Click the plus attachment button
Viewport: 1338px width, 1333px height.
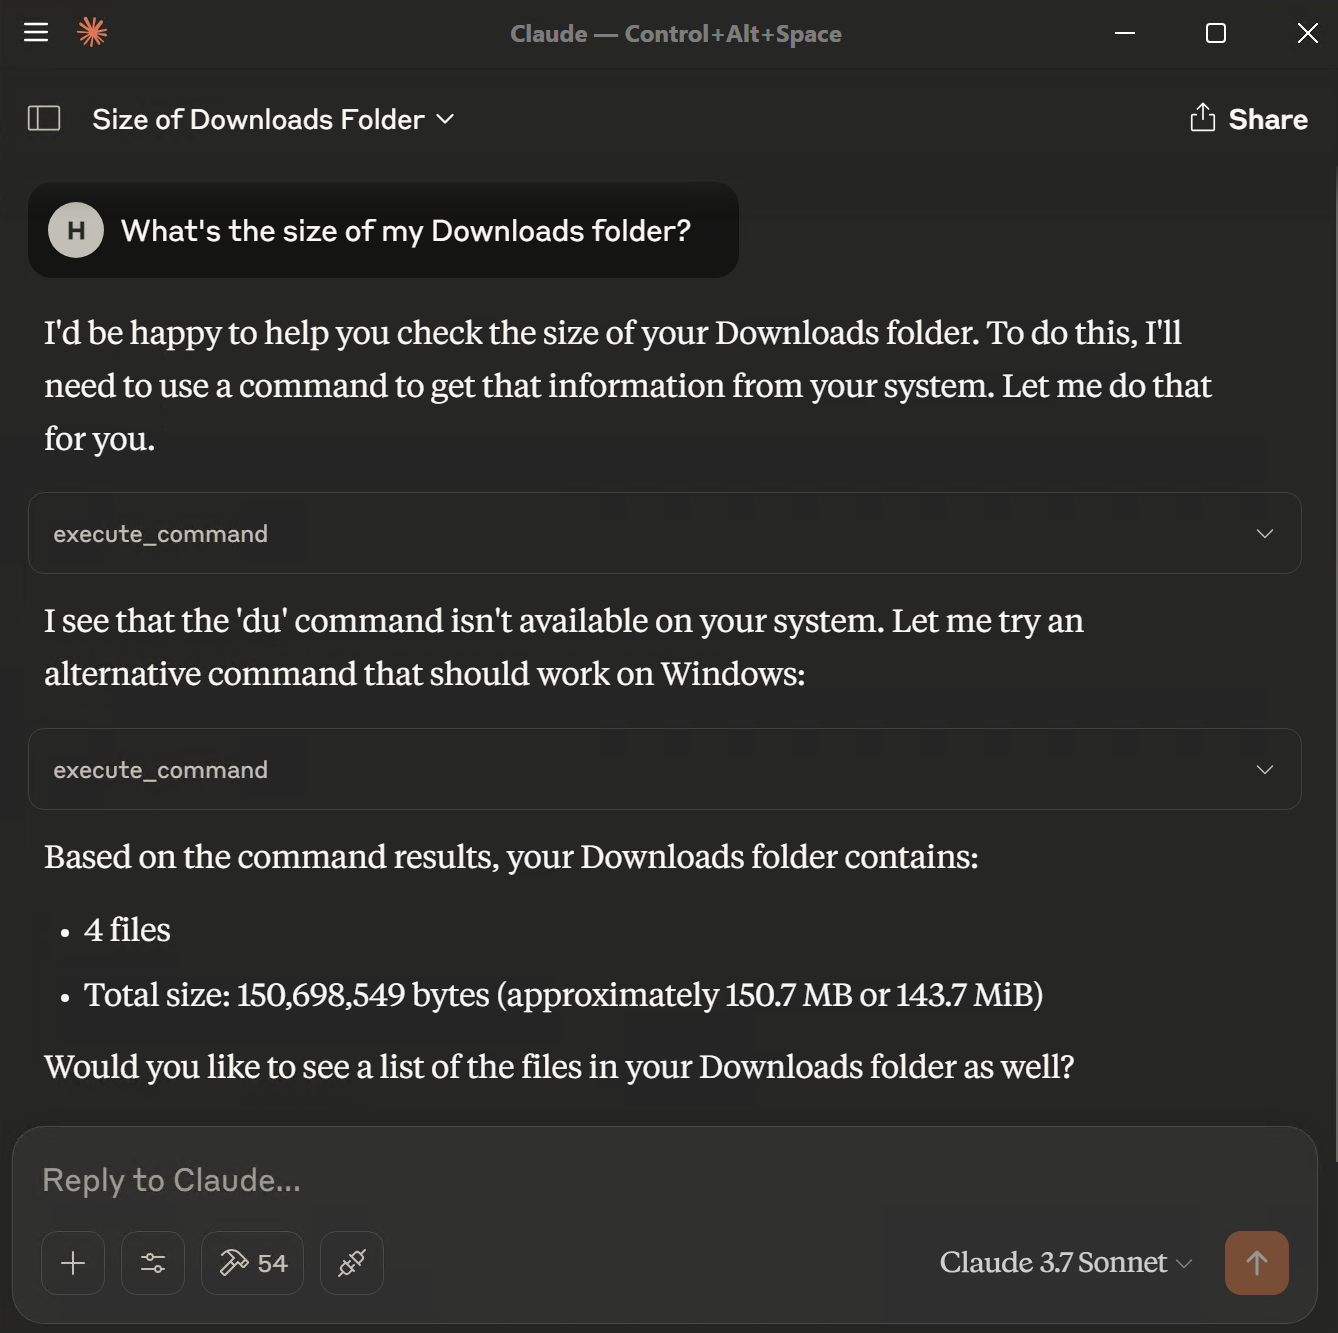[x=73, y=1263]
